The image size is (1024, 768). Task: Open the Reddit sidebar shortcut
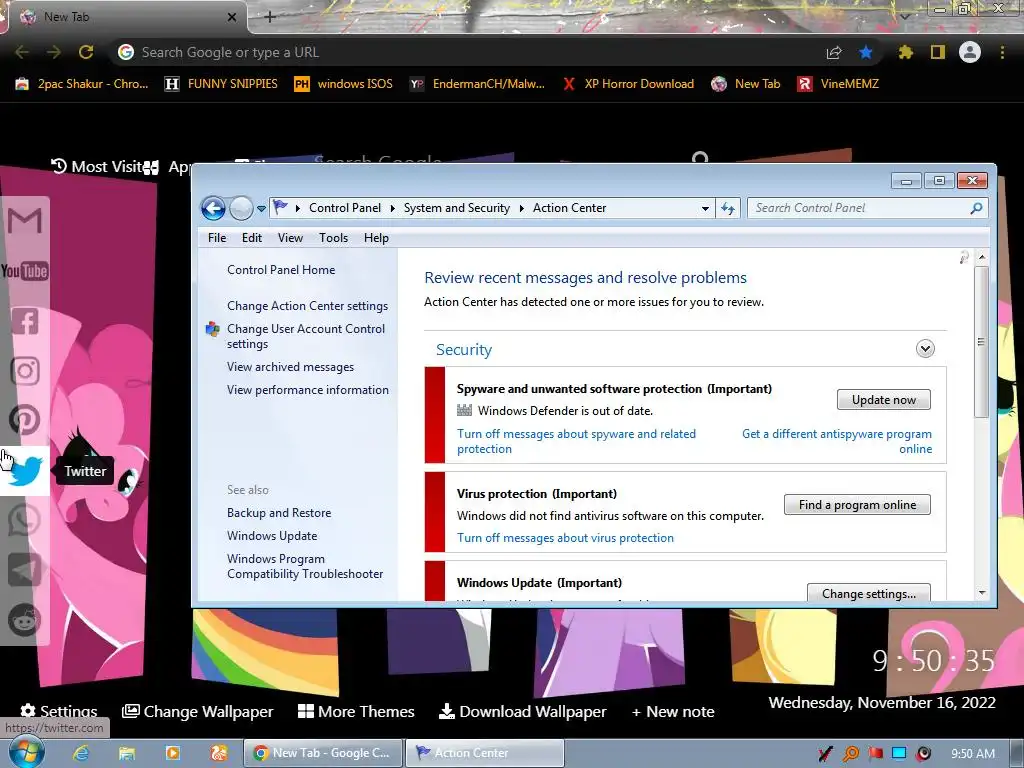pyautogui.click(x=25, y=620)
